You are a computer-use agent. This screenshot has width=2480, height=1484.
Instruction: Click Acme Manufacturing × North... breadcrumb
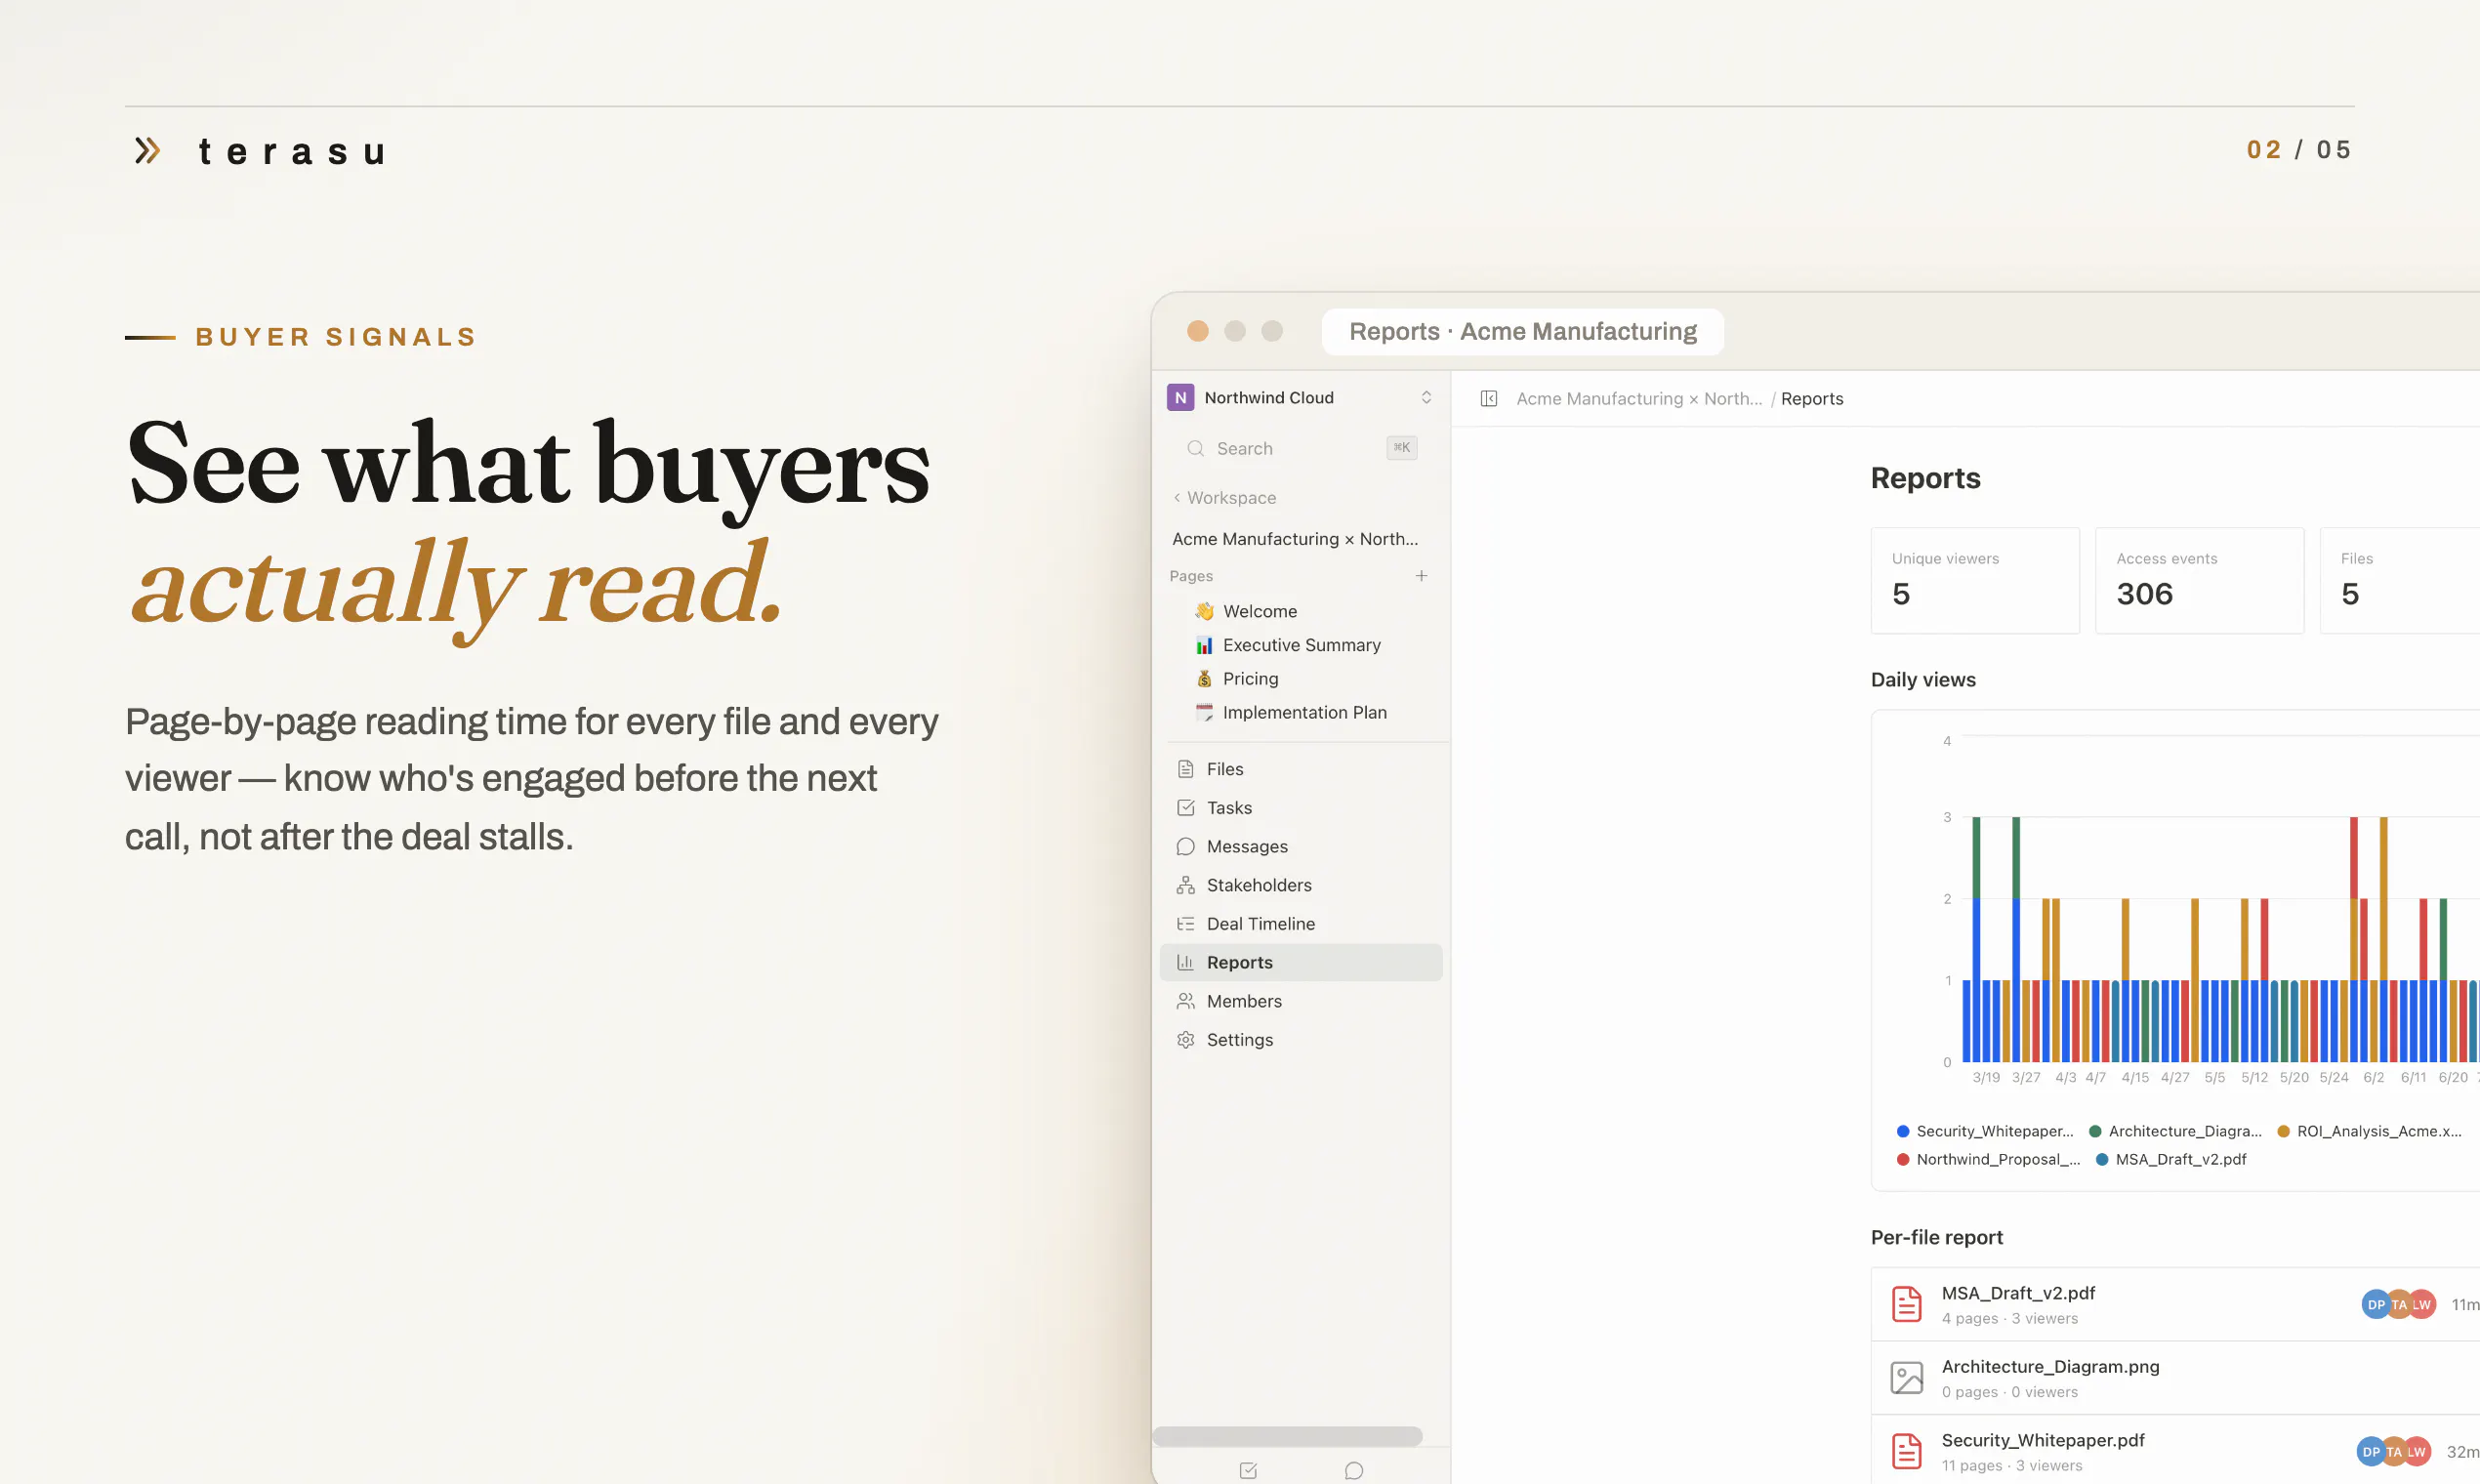tap(1639, 399)
